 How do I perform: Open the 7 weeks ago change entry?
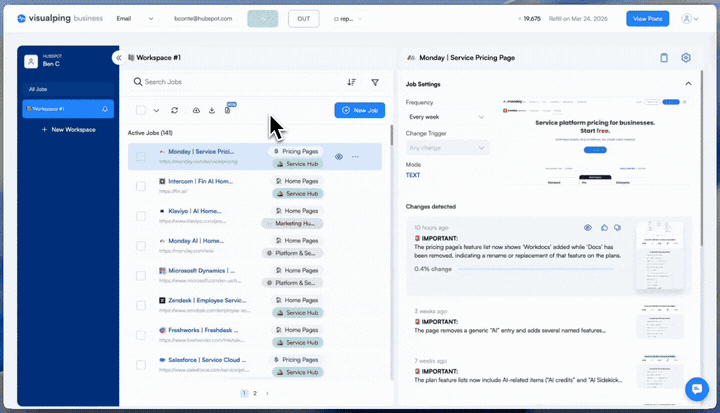coord(549,371)
